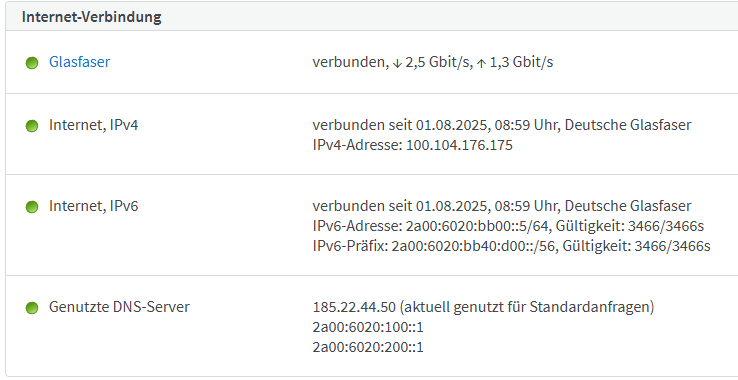738x380 pixels.
Task: Click the Internet, IPv4 label
Action: pos(94,125)
